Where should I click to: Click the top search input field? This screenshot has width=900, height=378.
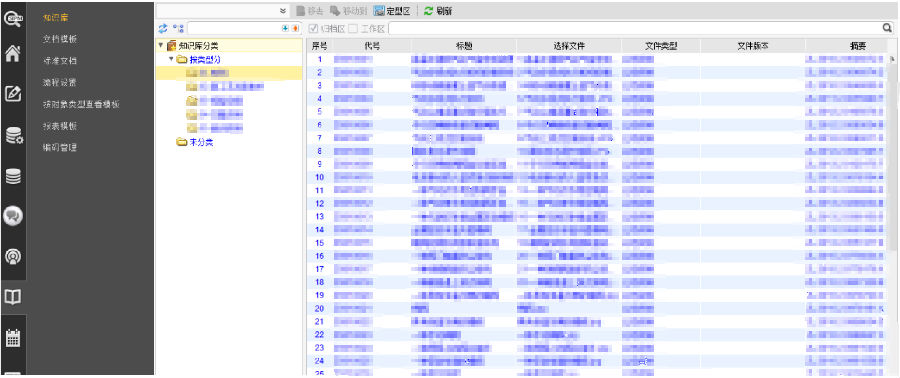[x=635, y=28]
